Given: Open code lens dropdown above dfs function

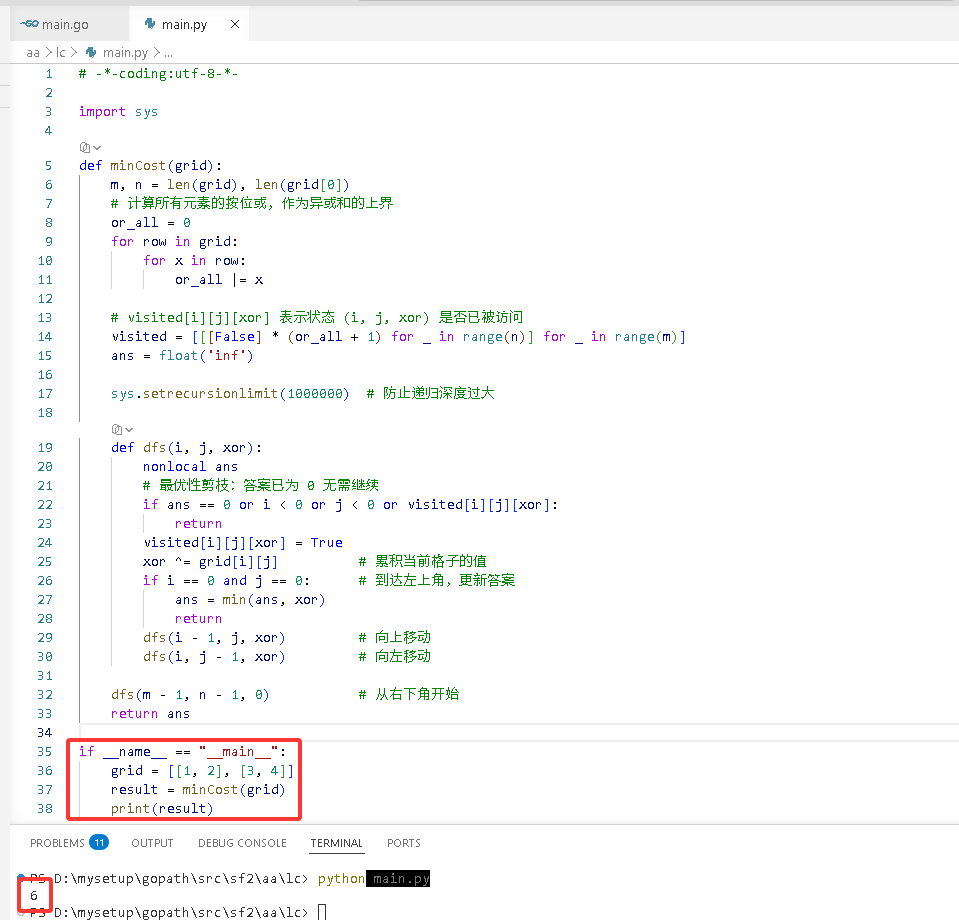Looking at the screenshot, I should 122,429.
